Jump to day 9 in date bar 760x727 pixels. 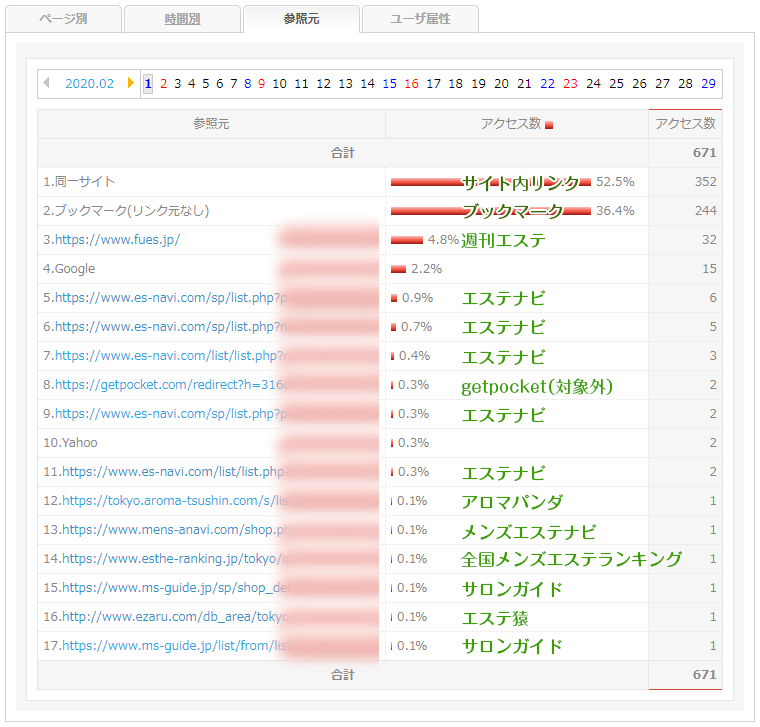(x=261, y=84)
